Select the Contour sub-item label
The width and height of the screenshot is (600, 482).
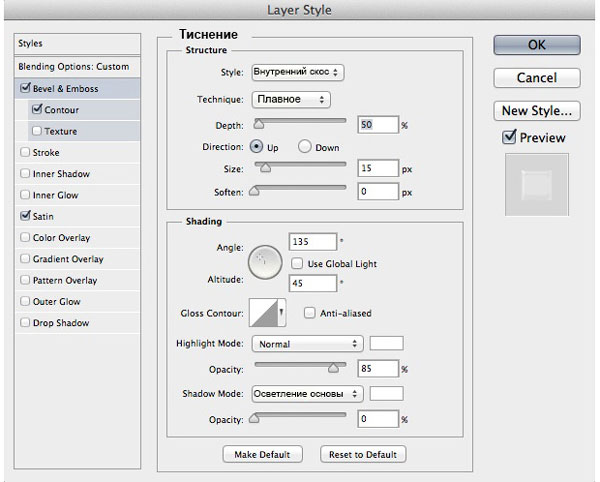pyautogui.click(x=62, y=110)
